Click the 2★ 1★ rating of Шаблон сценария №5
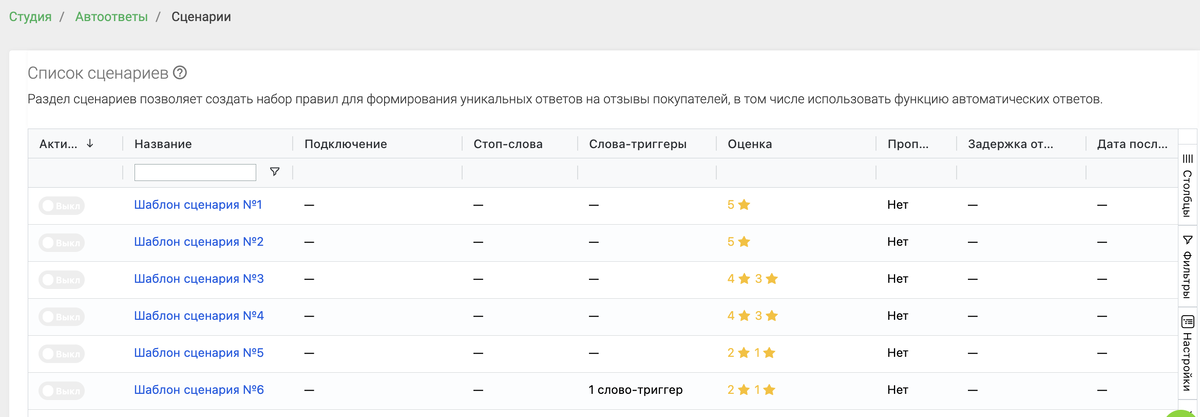This screenshot has width=1200, height=417. click(752, 353)
